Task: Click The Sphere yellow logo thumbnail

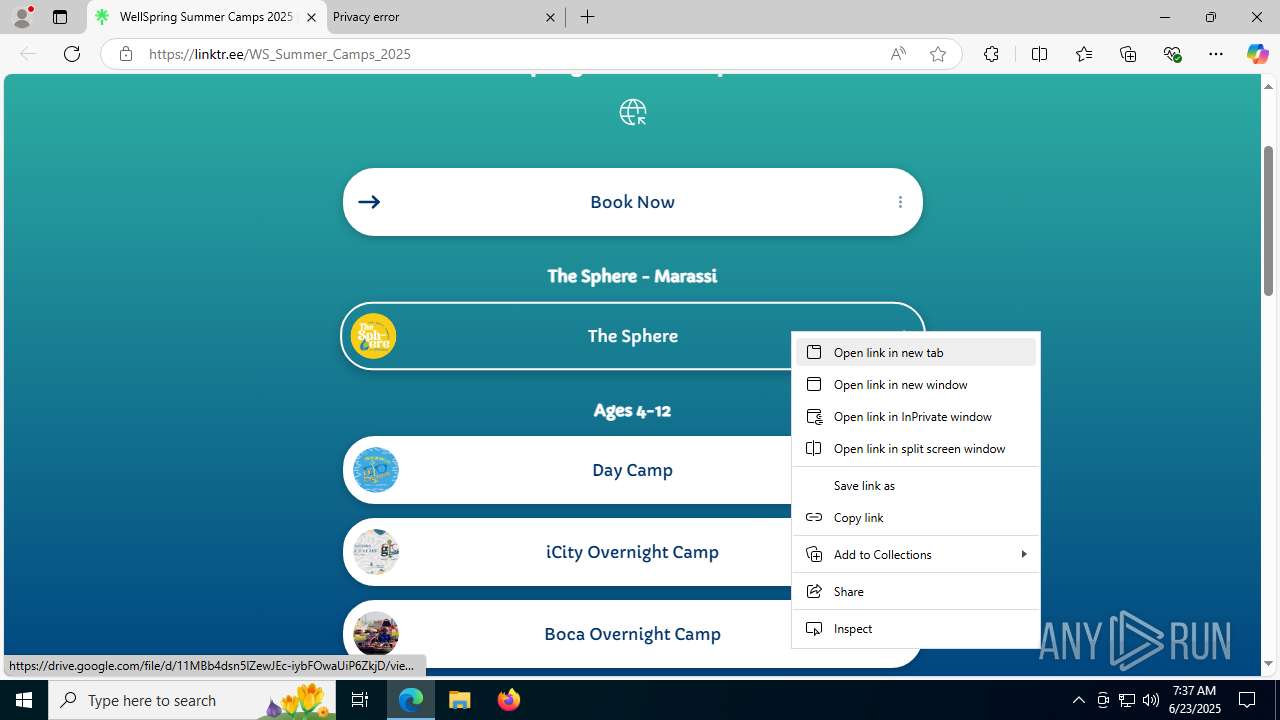Action: [x=374, y=336]
